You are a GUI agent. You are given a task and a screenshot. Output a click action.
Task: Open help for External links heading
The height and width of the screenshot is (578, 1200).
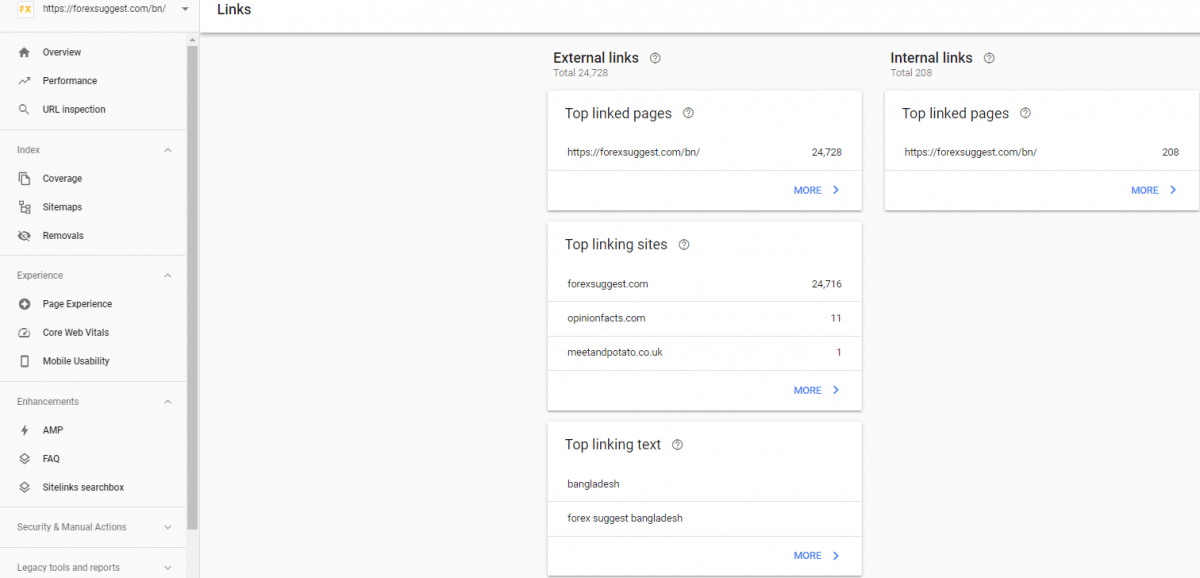tap(655, 58)
